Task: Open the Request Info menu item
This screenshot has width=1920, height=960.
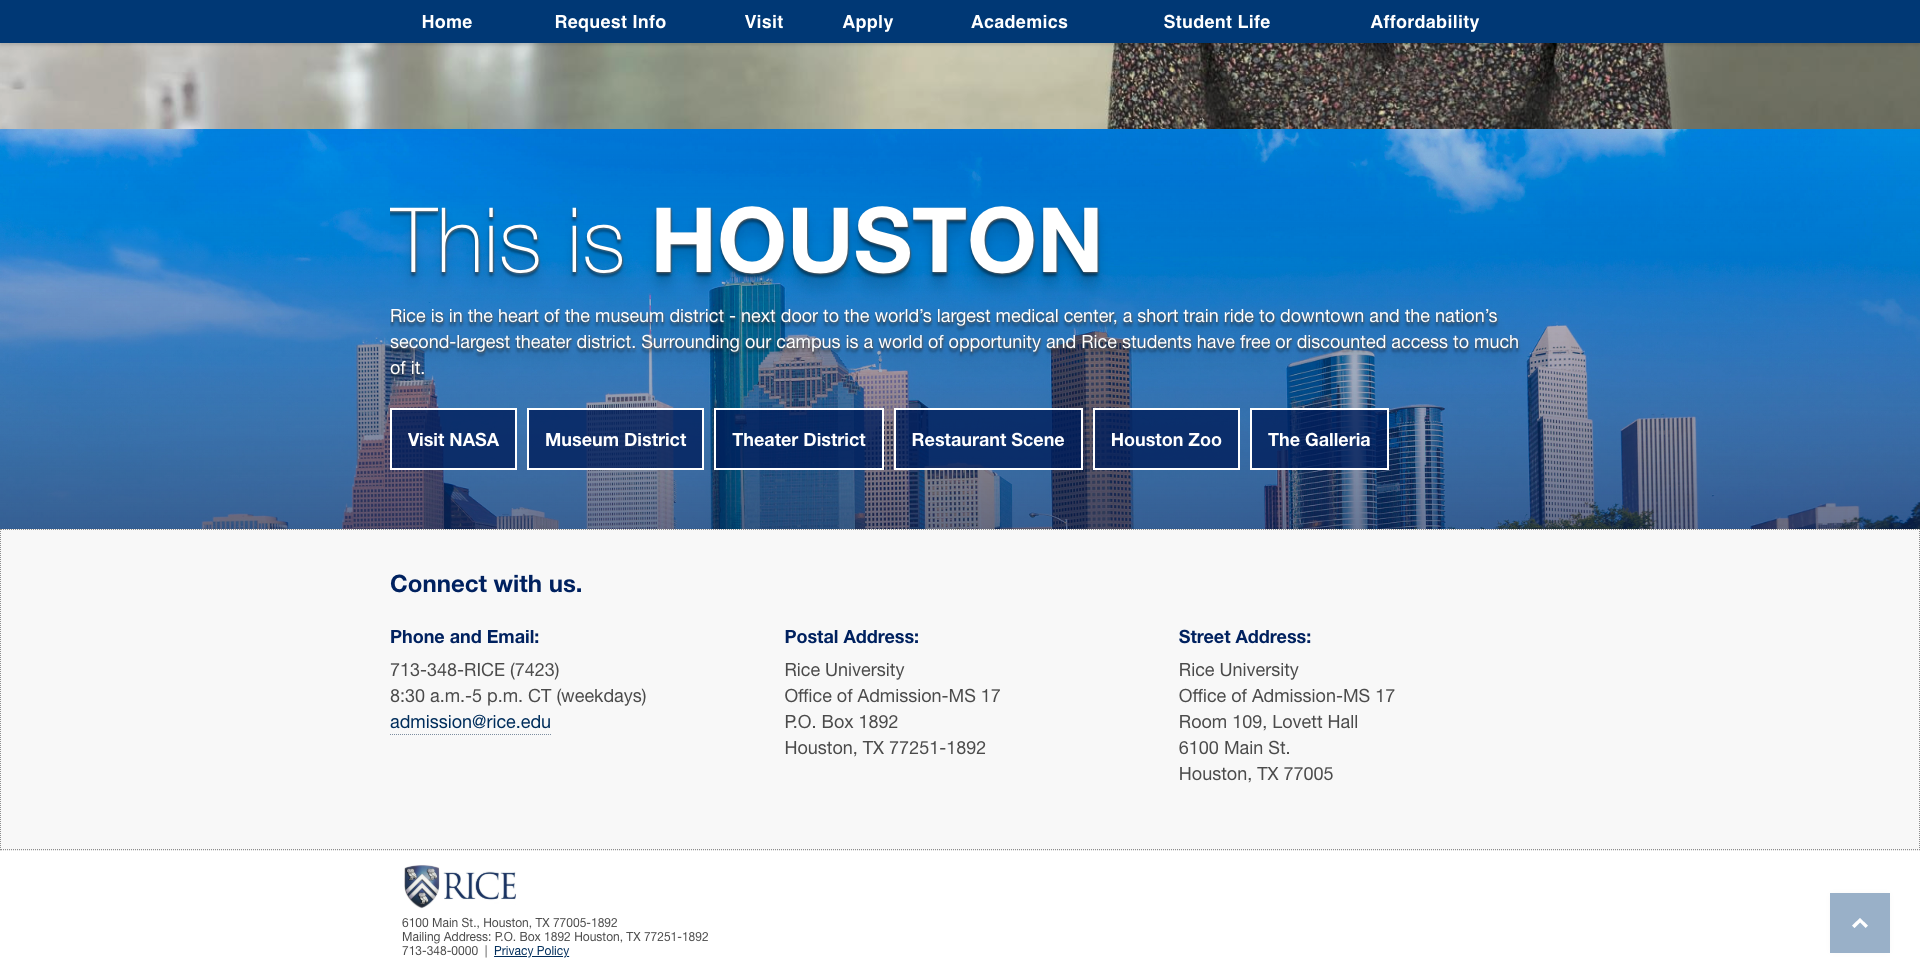Action: click(610, 22)
